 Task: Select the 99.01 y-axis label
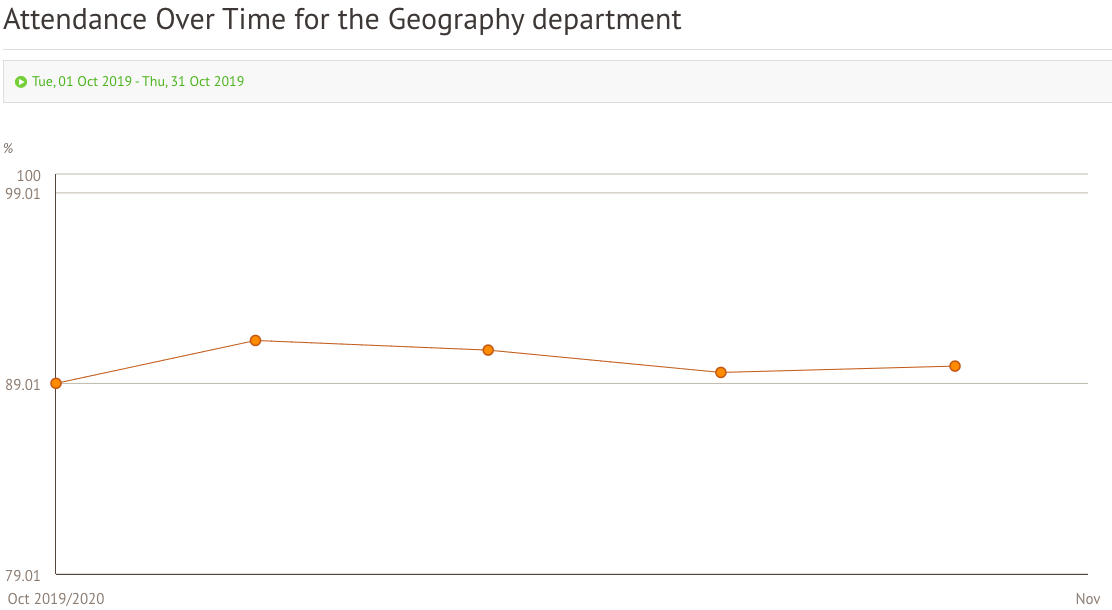24,193
